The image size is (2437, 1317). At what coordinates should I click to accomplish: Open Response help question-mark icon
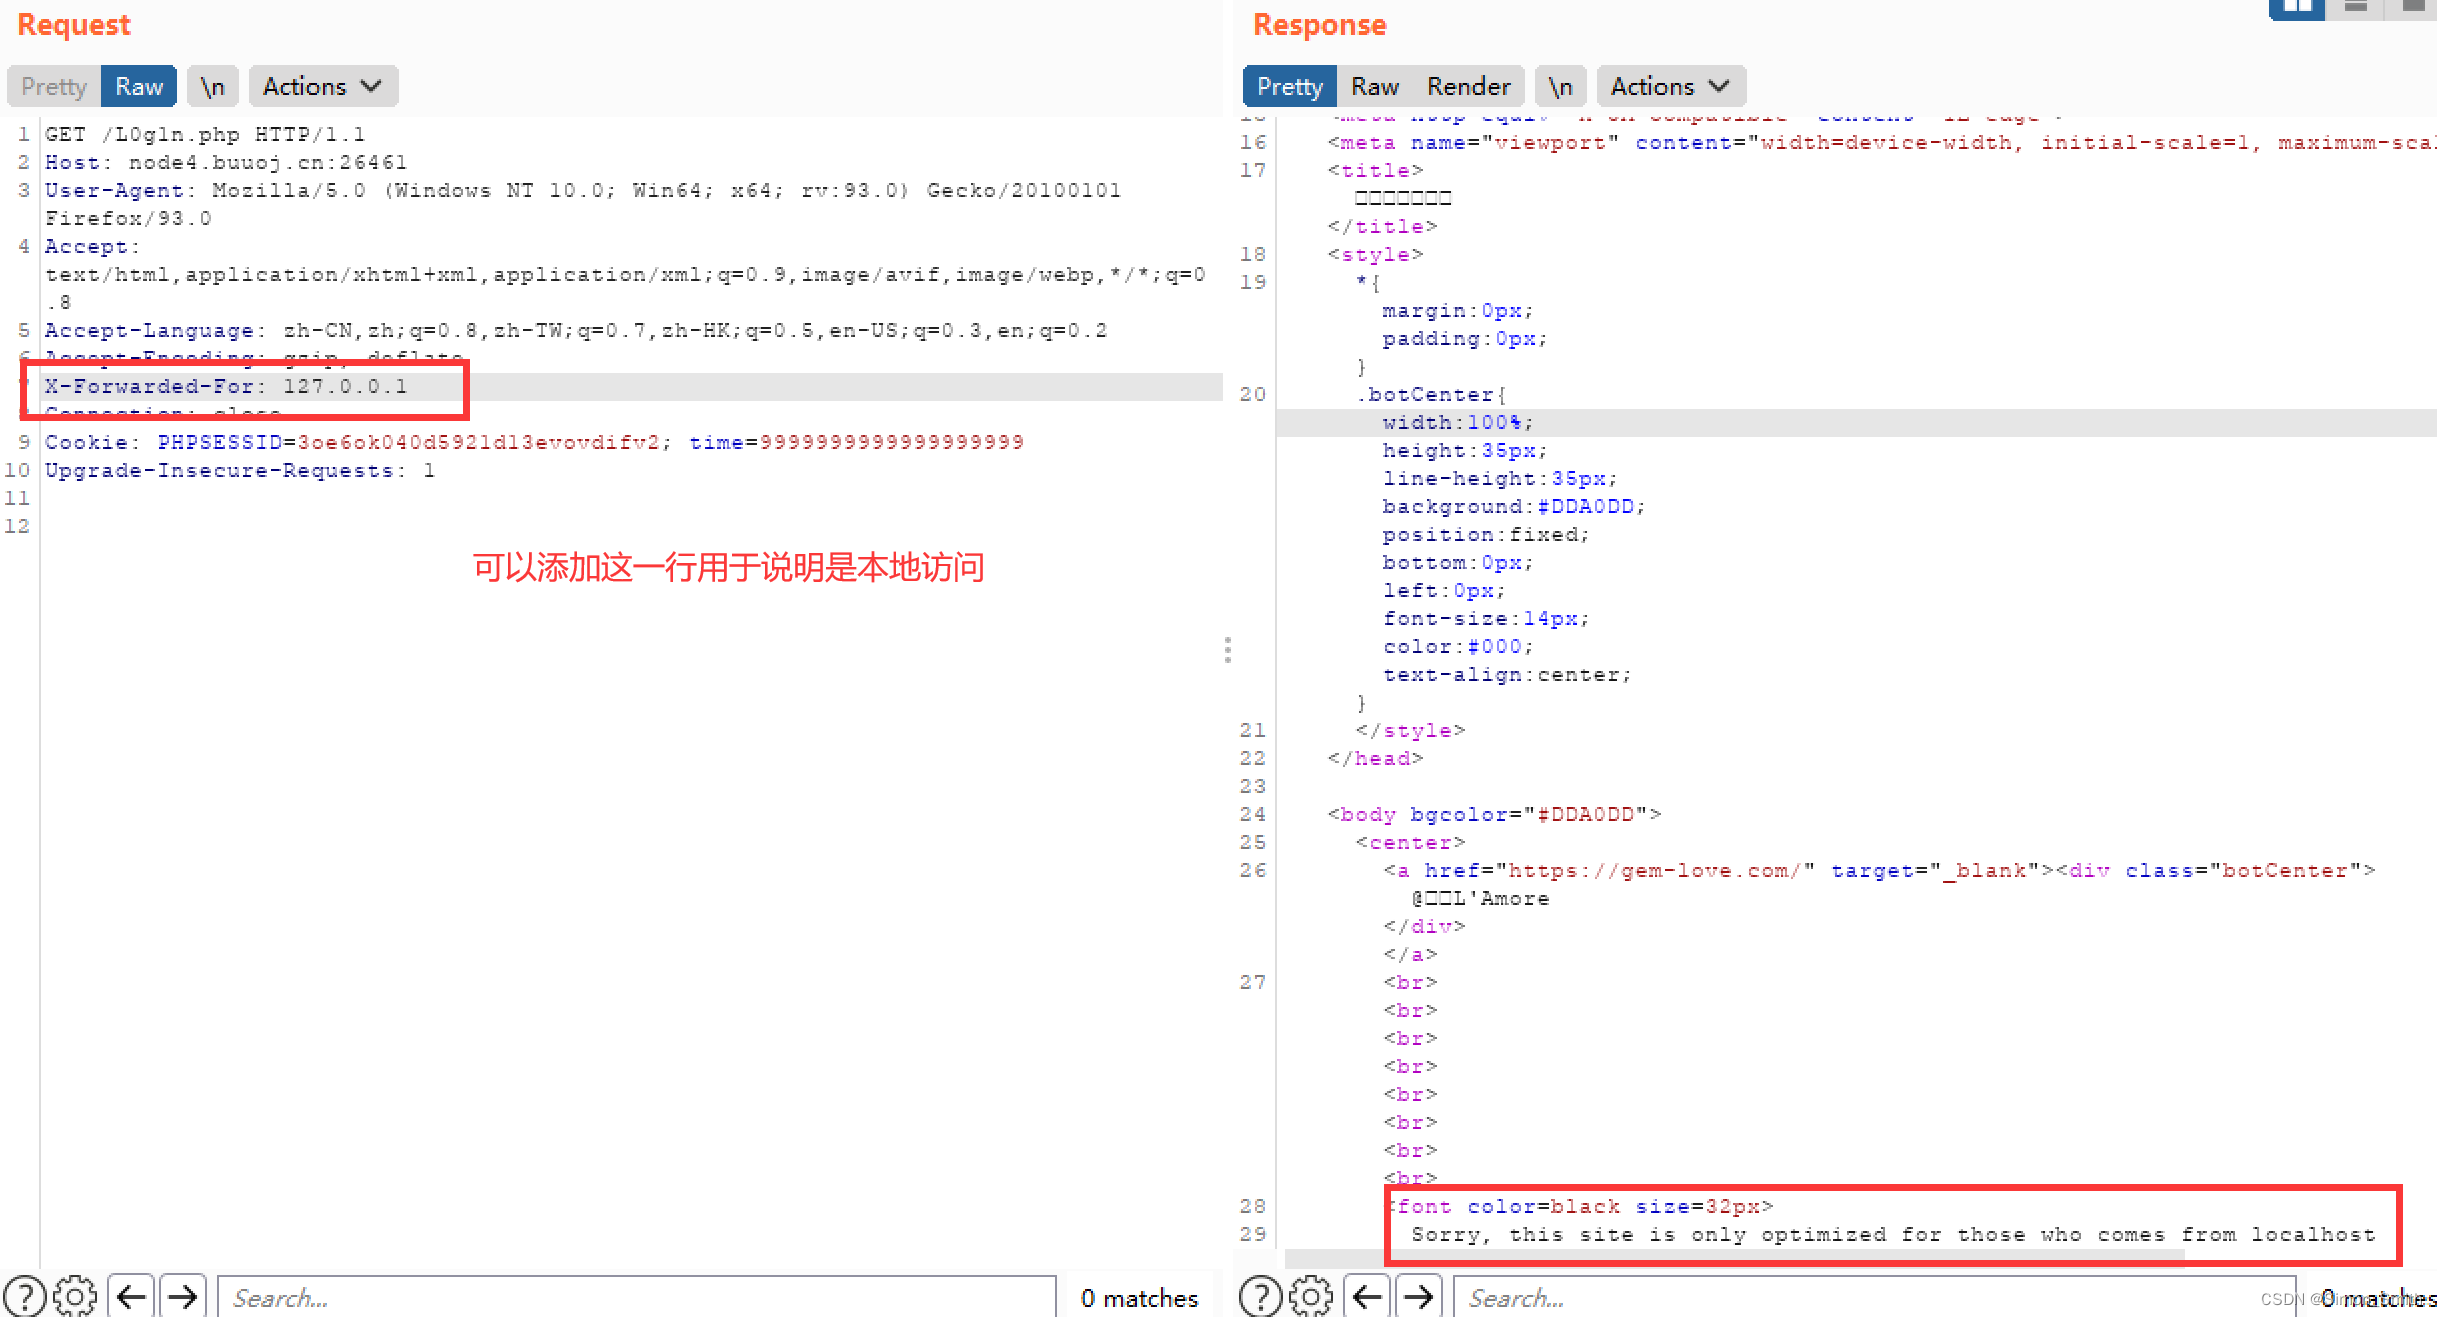(x=1261, y=1297)
